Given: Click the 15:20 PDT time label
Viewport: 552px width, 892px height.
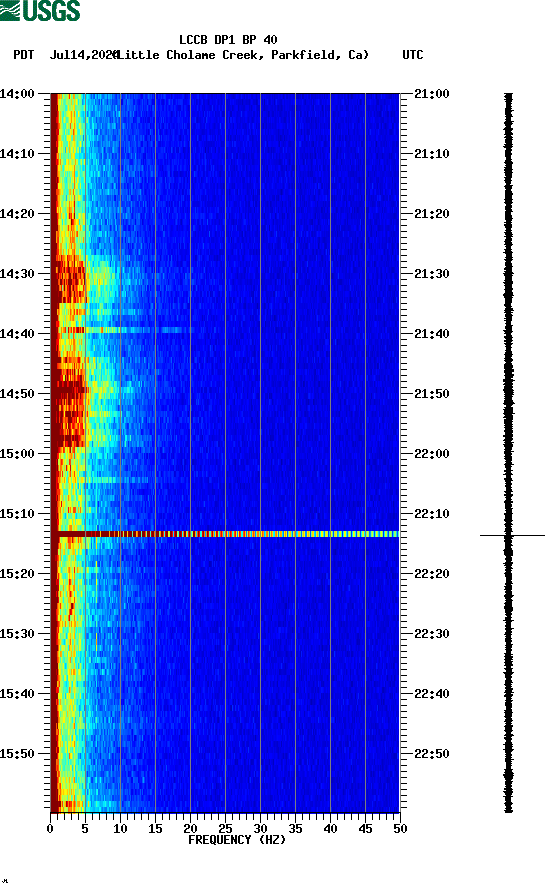Looking at the screenshot, I should pos(17,574).
